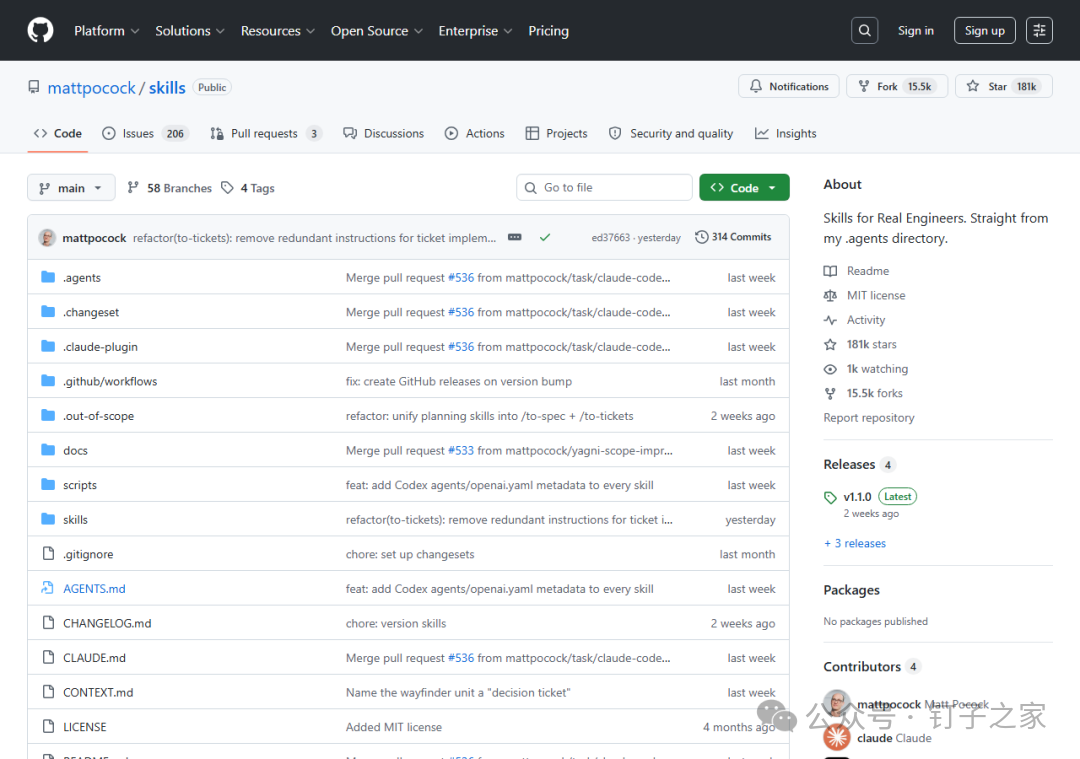Open the Actions tab

475,134
